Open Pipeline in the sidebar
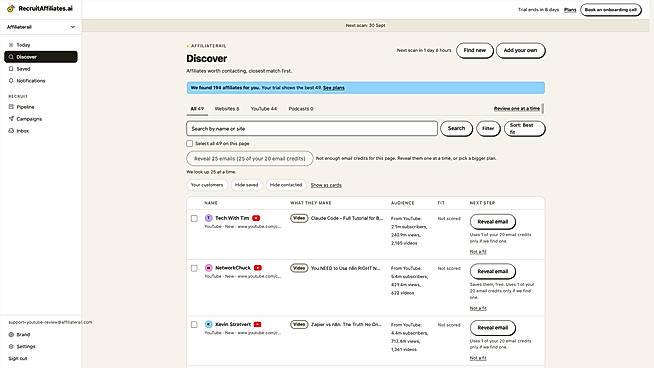 pos(41,107)
